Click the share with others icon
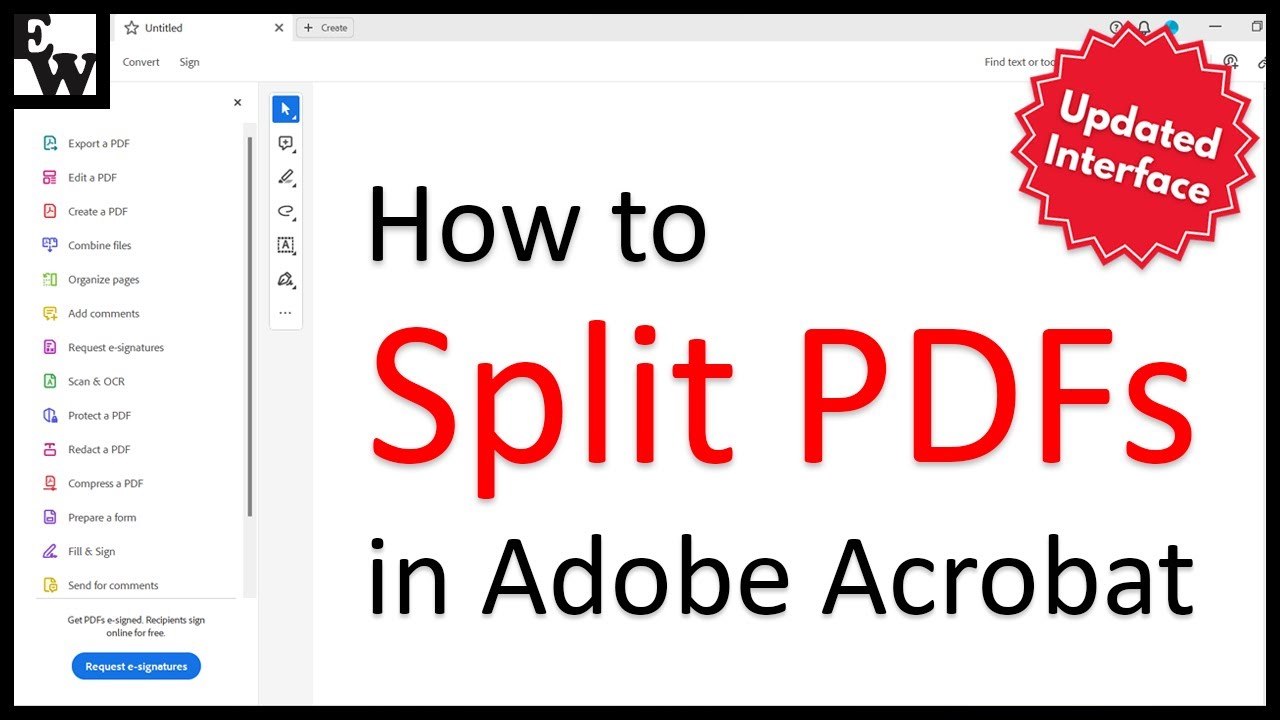1280x720 pixels. 1231,61
